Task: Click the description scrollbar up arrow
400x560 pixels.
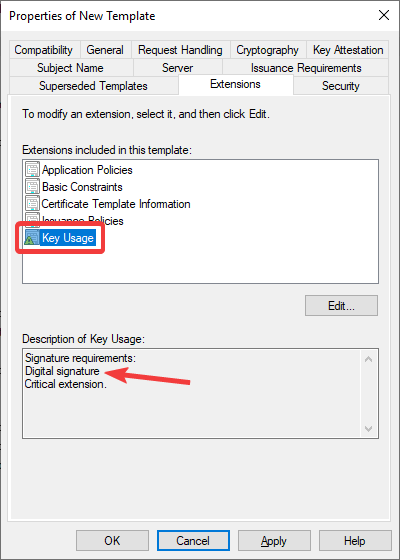Action: tap(369, 359)
